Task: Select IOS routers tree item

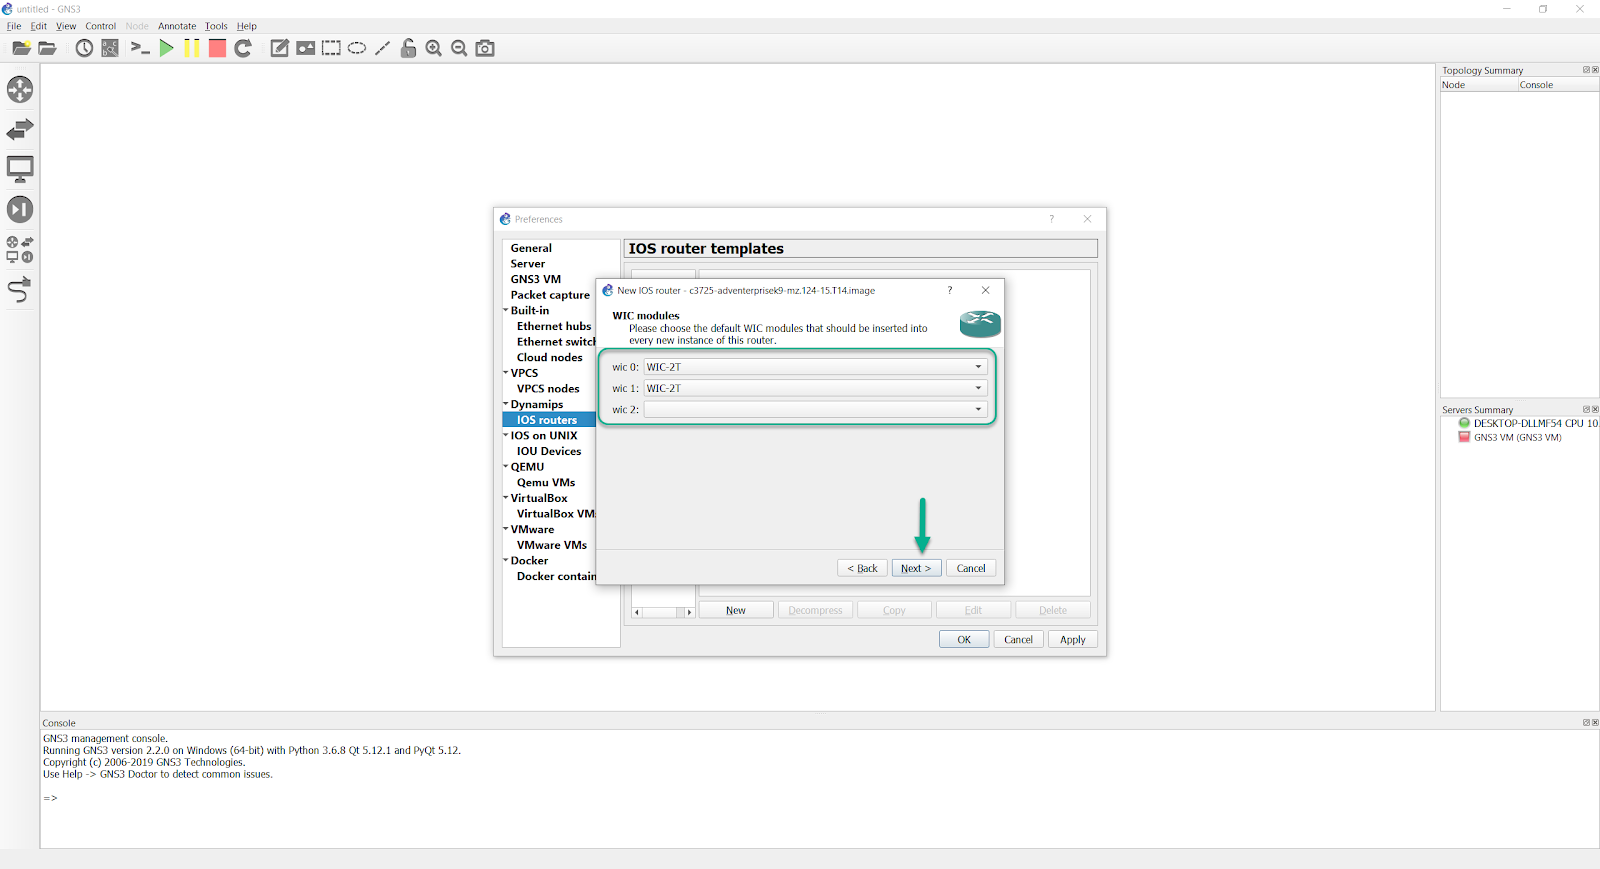Action: point(549,420)
